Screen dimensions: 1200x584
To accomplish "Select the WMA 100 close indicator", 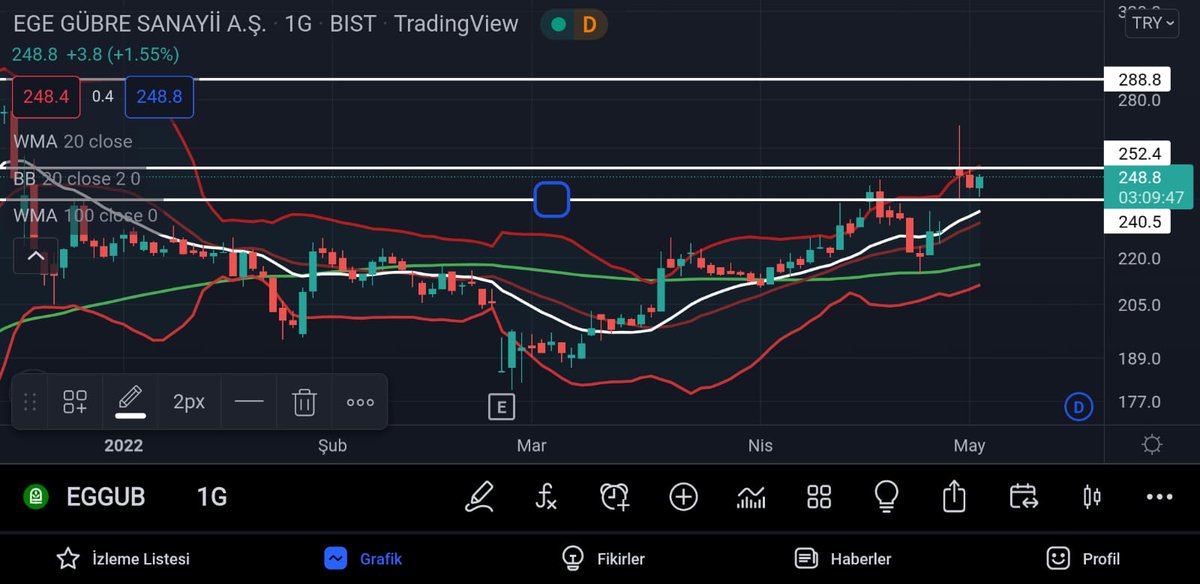I will tap(85, 215).
